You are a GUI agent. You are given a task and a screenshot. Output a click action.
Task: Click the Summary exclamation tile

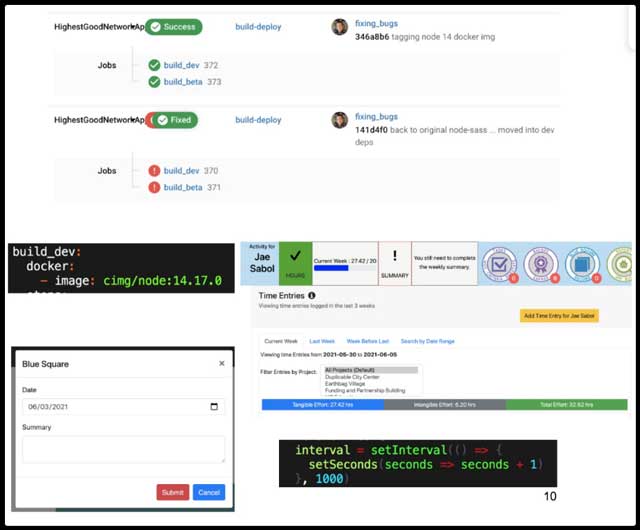[395, 265]
